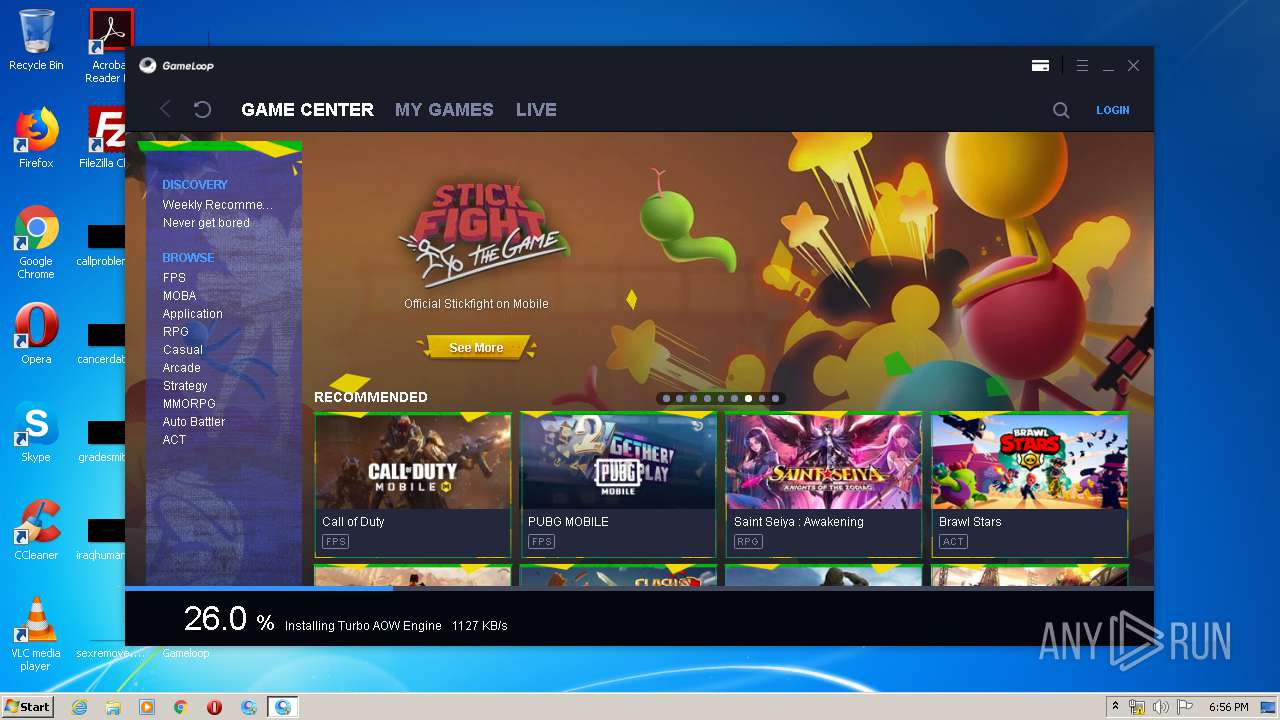Image resolution: width=1280 pixels, height=720 pixels.
Task: Open Internet Explorer from taskbar
Action: point(80,707)
